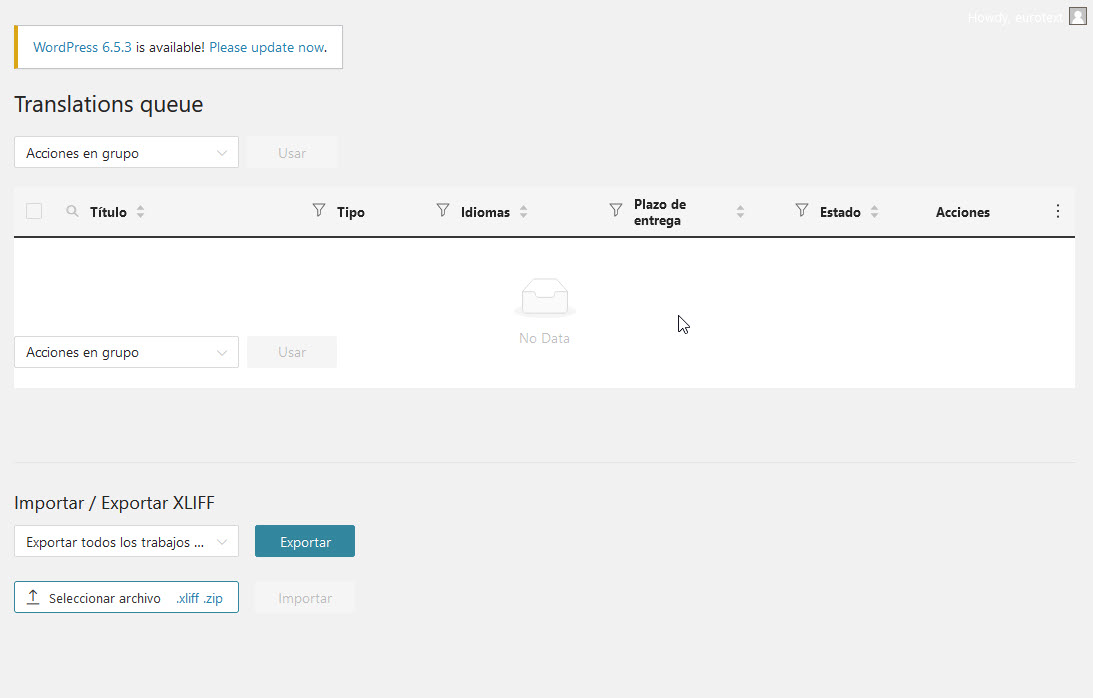Open the top Acciones en grupo dropdown

pos(126,153)
